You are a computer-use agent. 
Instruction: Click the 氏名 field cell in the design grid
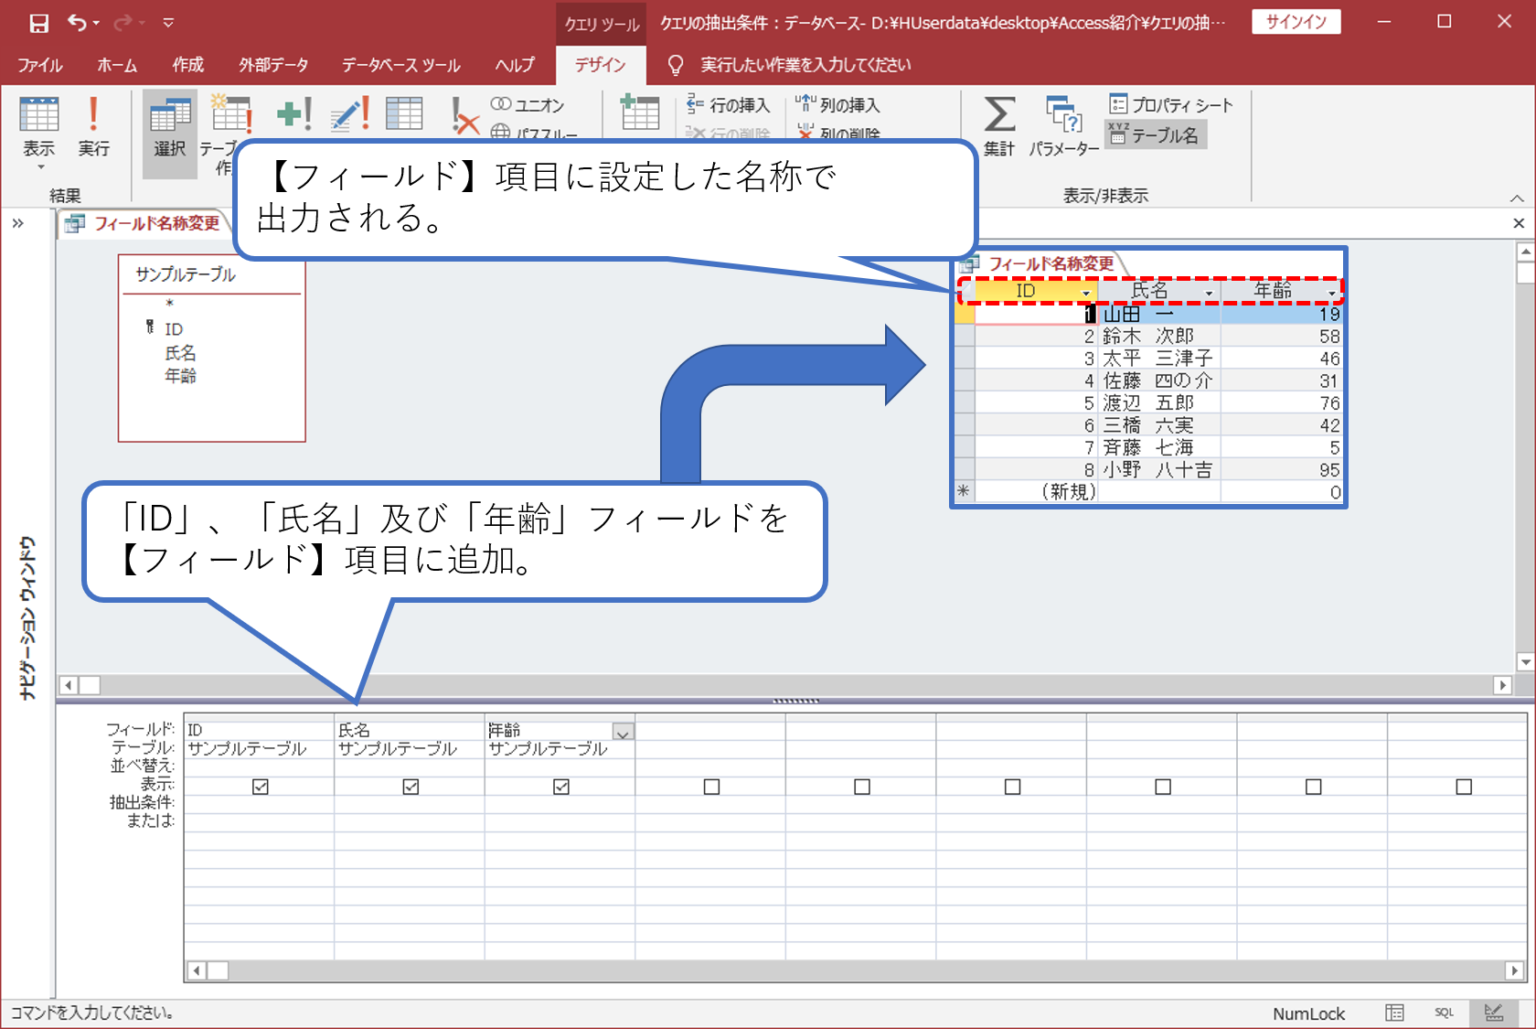click(410, 730)
